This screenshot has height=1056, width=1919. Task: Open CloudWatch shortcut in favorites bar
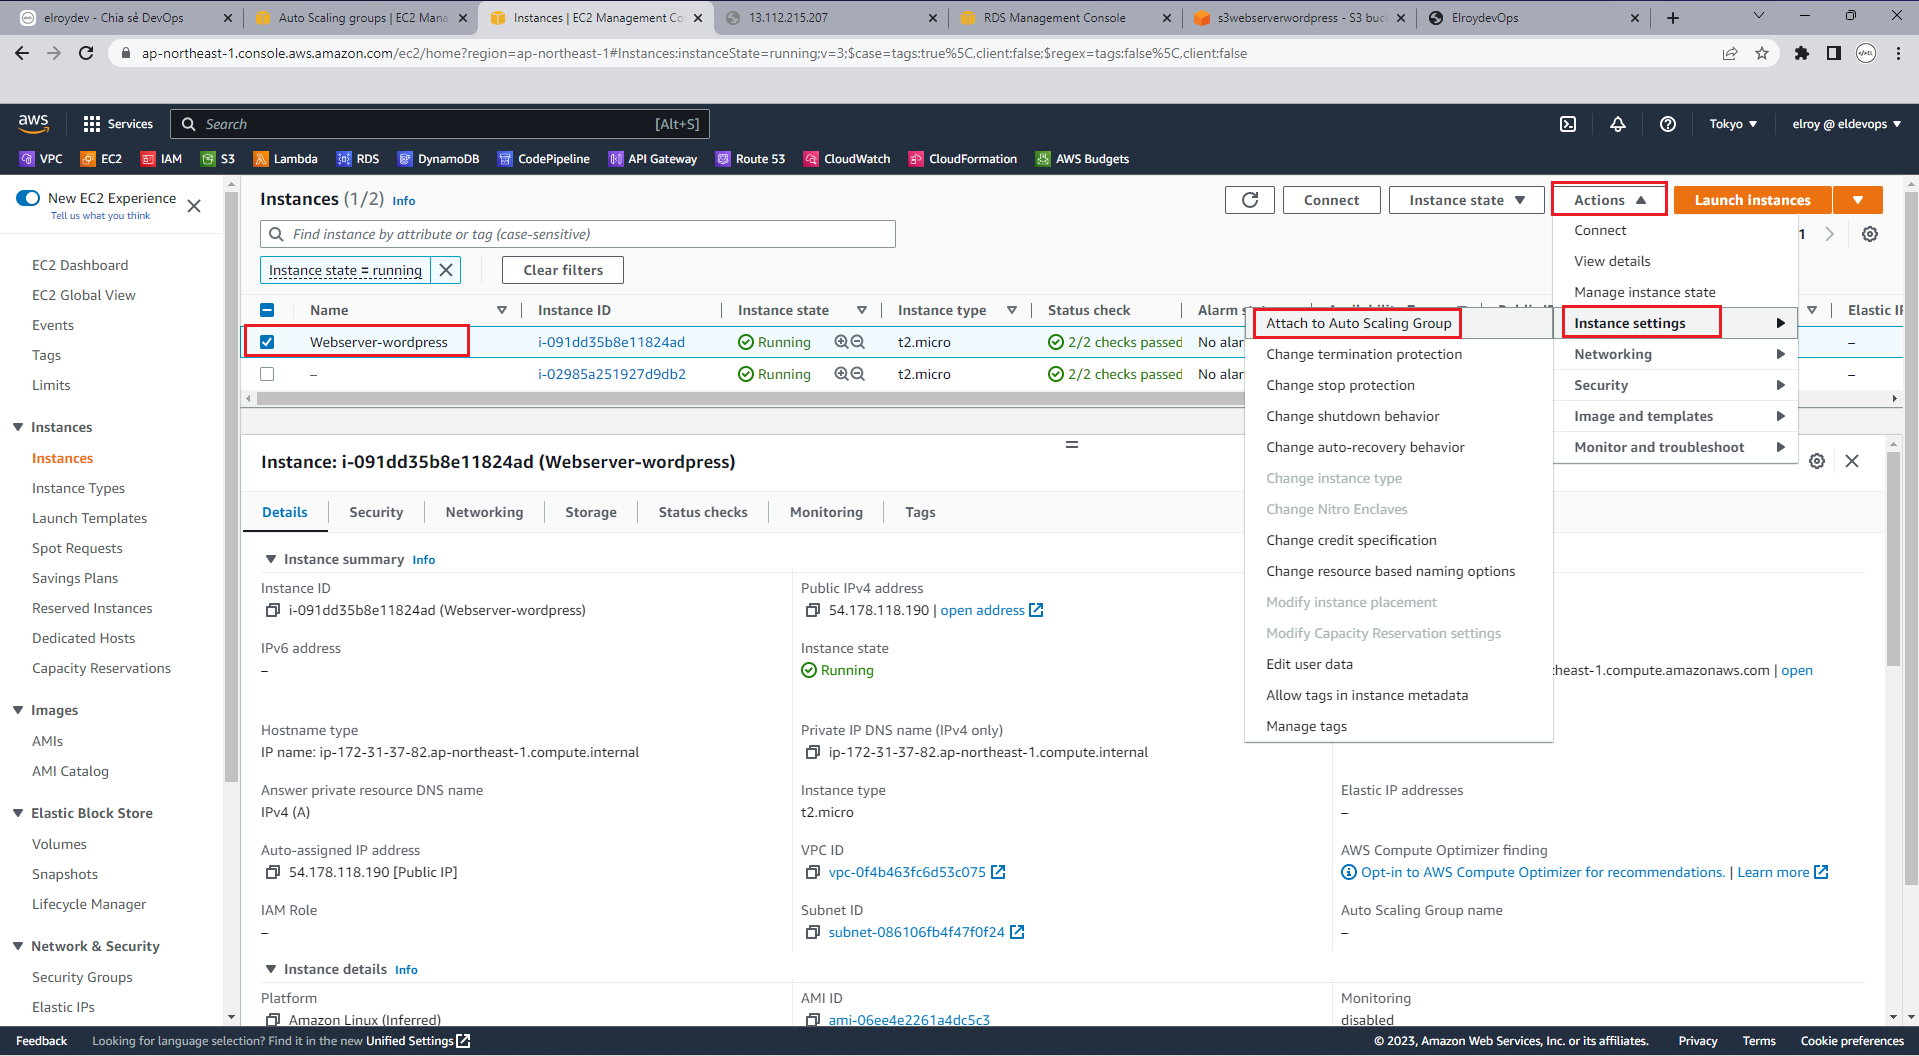[847, 159]
